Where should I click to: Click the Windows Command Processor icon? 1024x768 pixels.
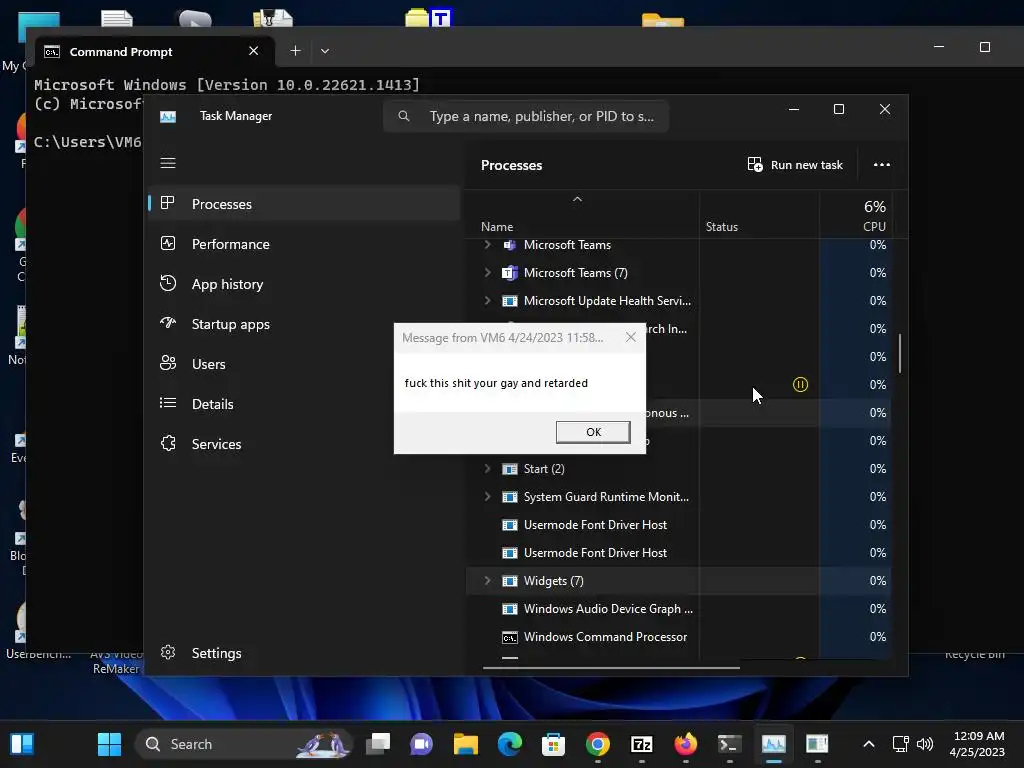pos(509,637)
